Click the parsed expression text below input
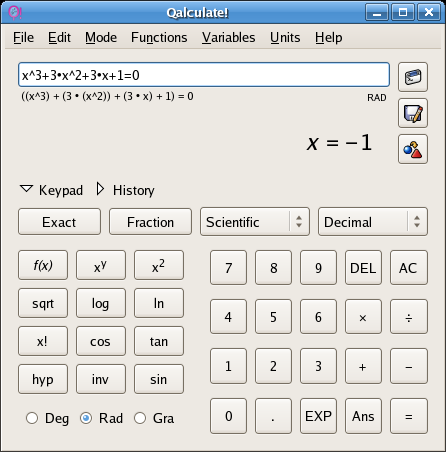Image resolution: width=446 pixels, height=452 pixels. click(x=107, y=96)
